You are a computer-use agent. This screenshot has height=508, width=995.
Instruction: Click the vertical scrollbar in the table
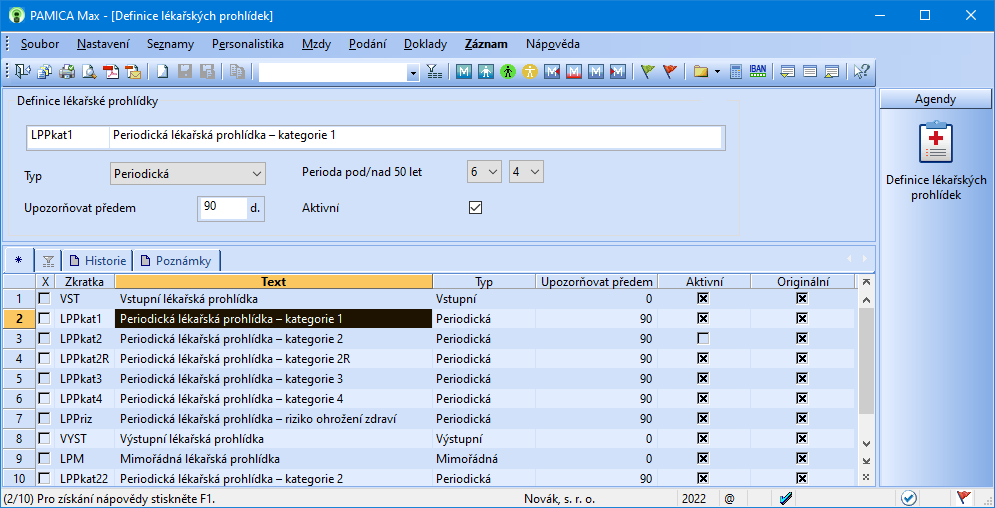point(866,361)
